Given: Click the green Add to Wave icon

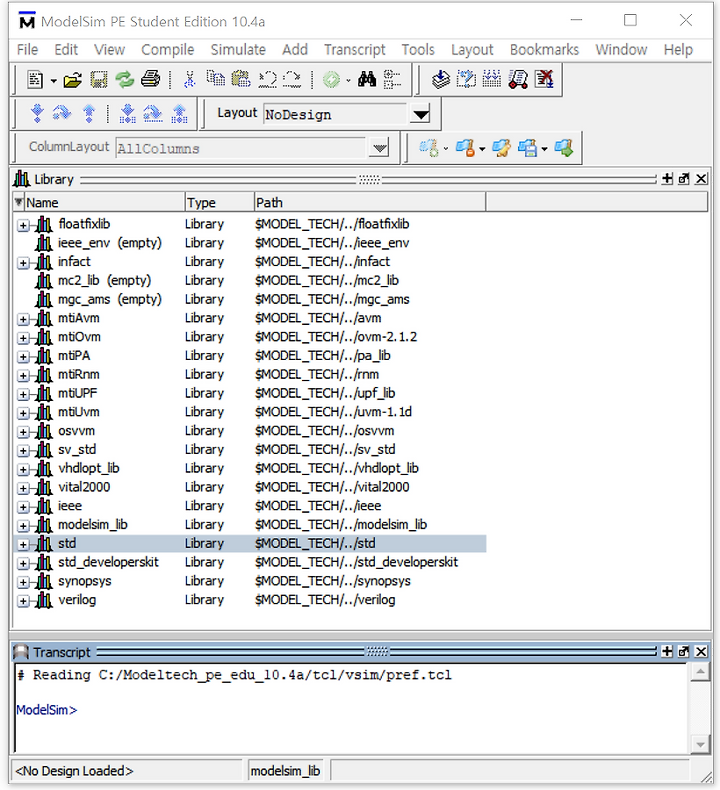Looking at the screenshot, I should tap(331, 80).
